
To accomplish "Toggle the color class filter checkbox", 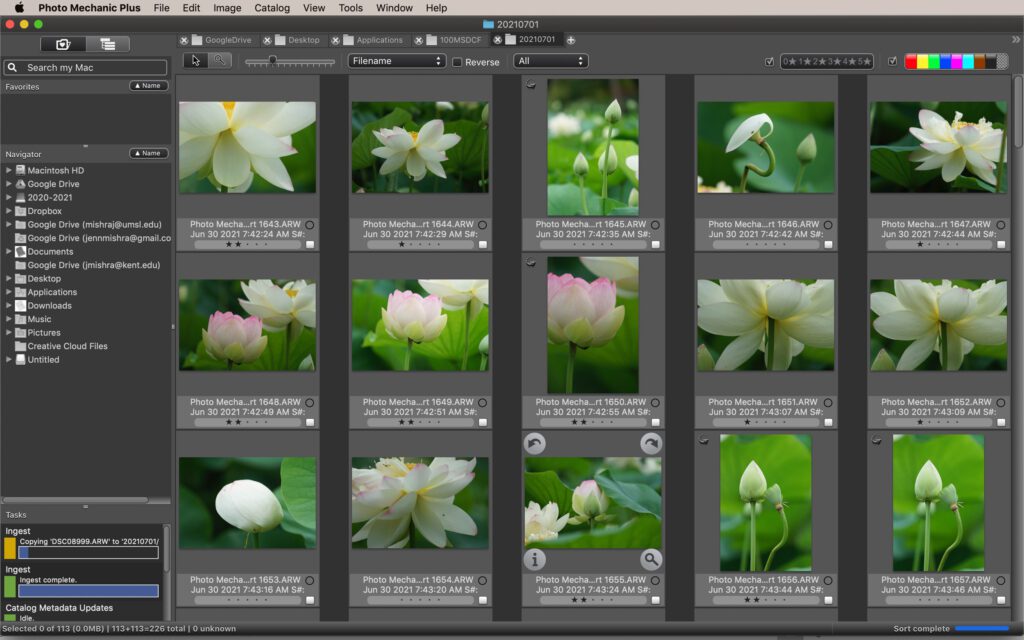I will 893,62.
